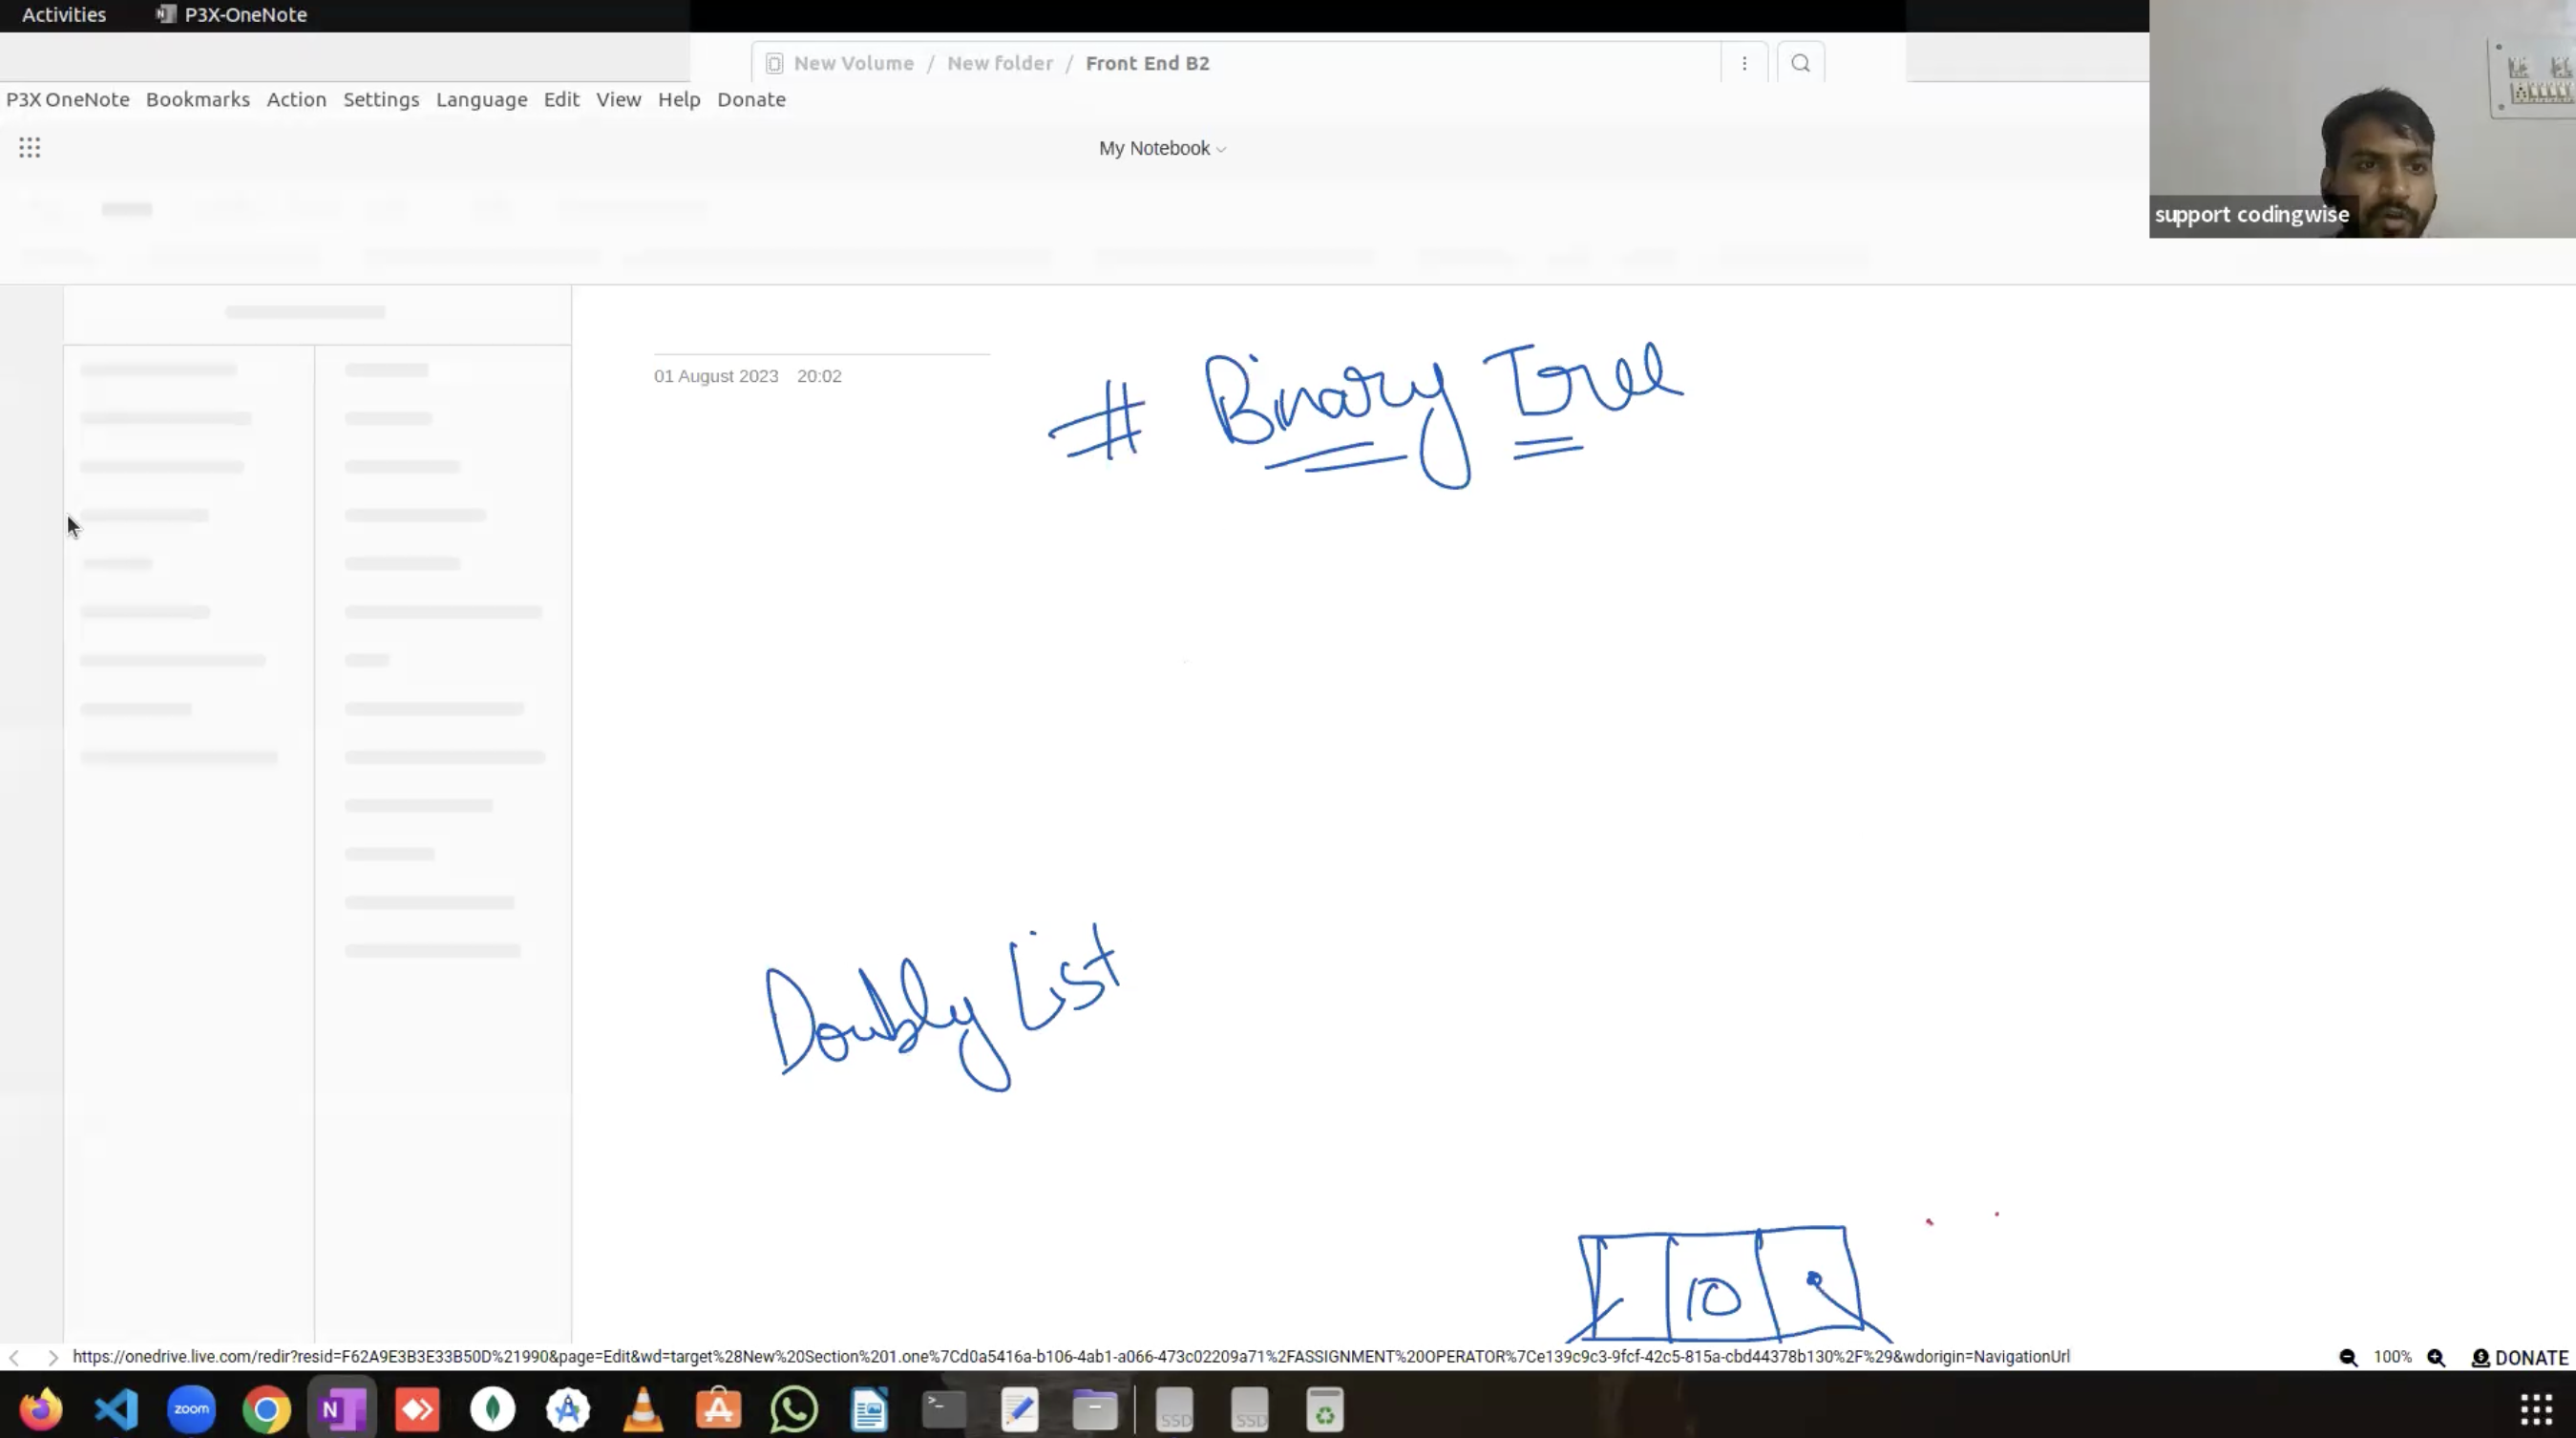This screenshot has width=2576, height=1438.
Task: Open AnyDesk red icon in the dock
Action: tap(417, 1410)
